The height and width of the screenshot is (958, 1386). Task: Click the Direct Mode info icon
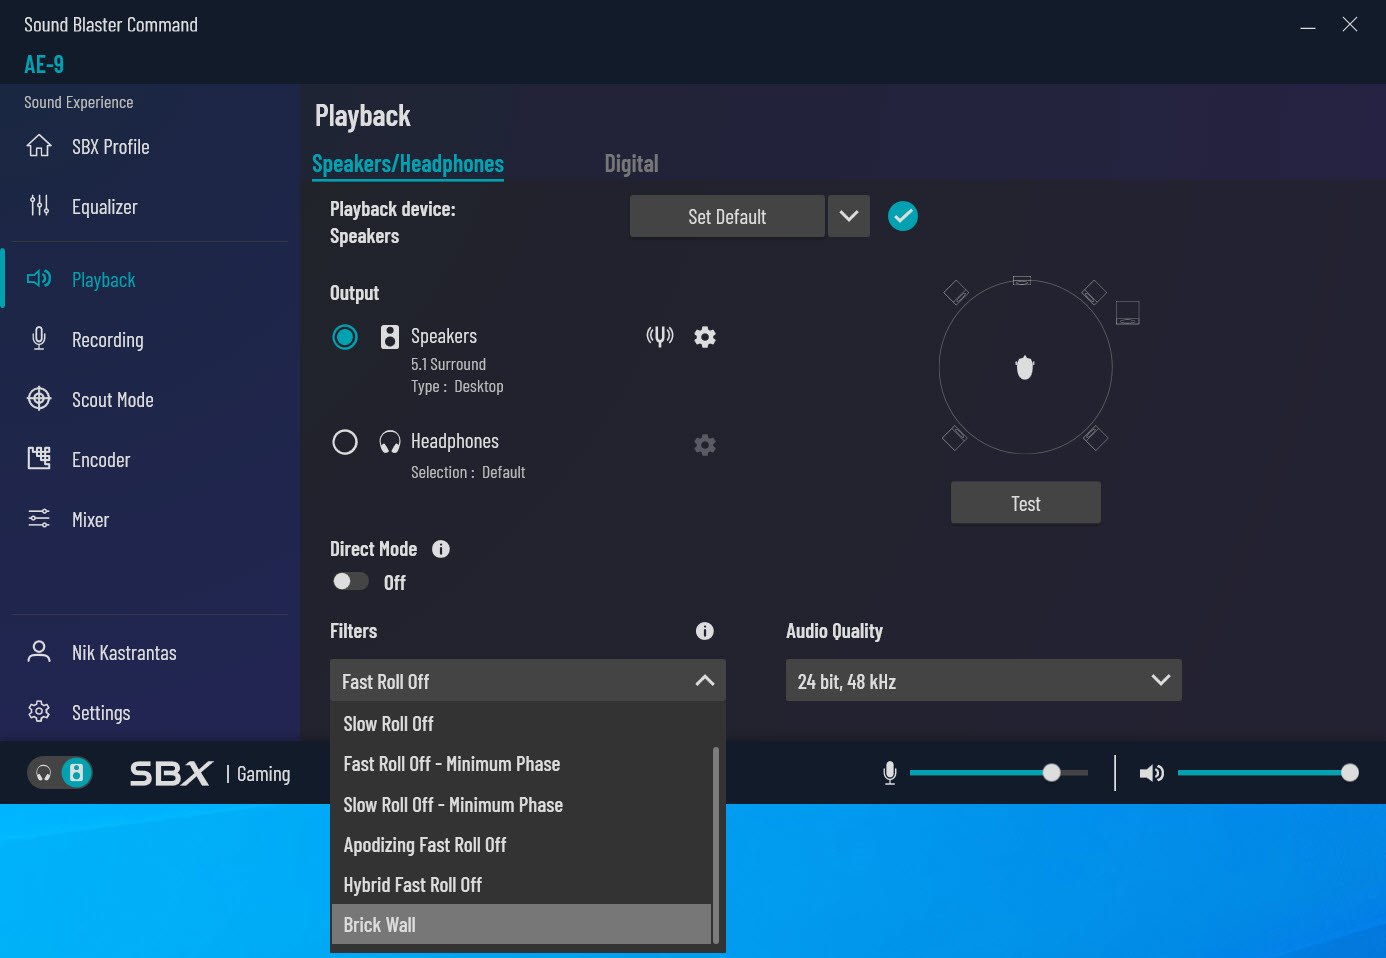pos(441,549)
